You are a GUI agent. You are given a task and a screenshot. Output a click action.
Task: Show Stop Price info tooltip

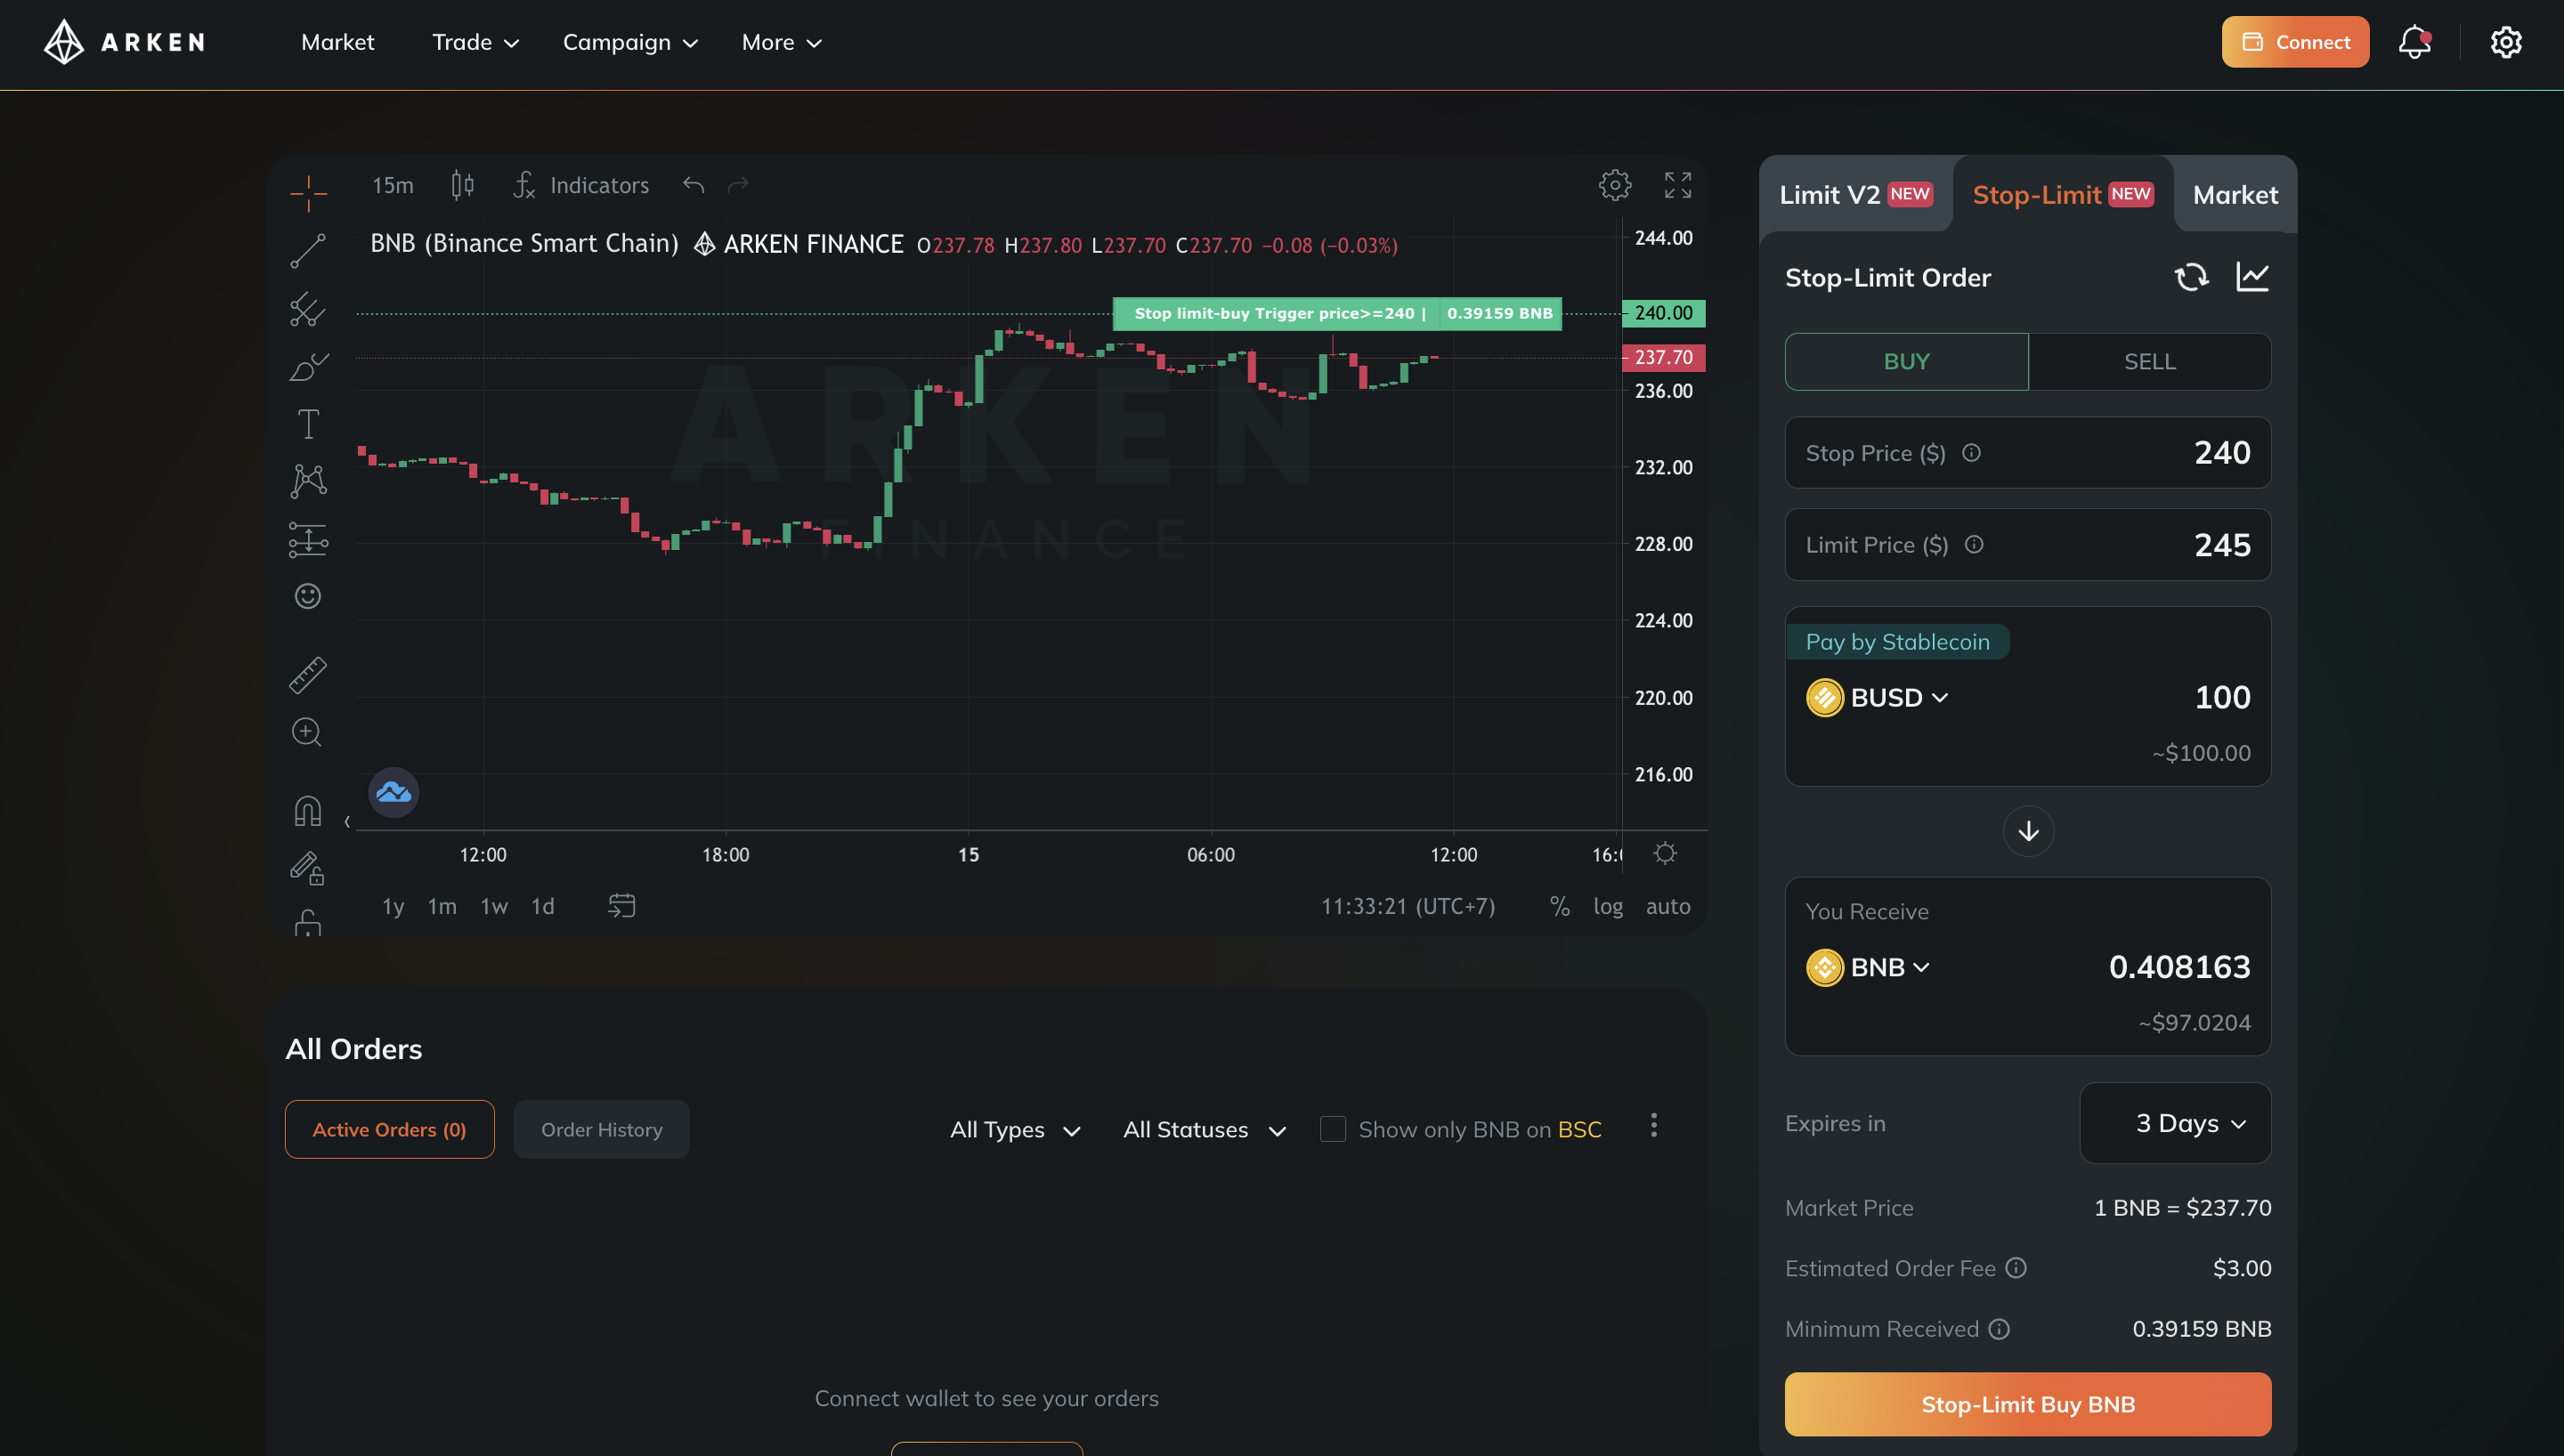pos(1971,453)
